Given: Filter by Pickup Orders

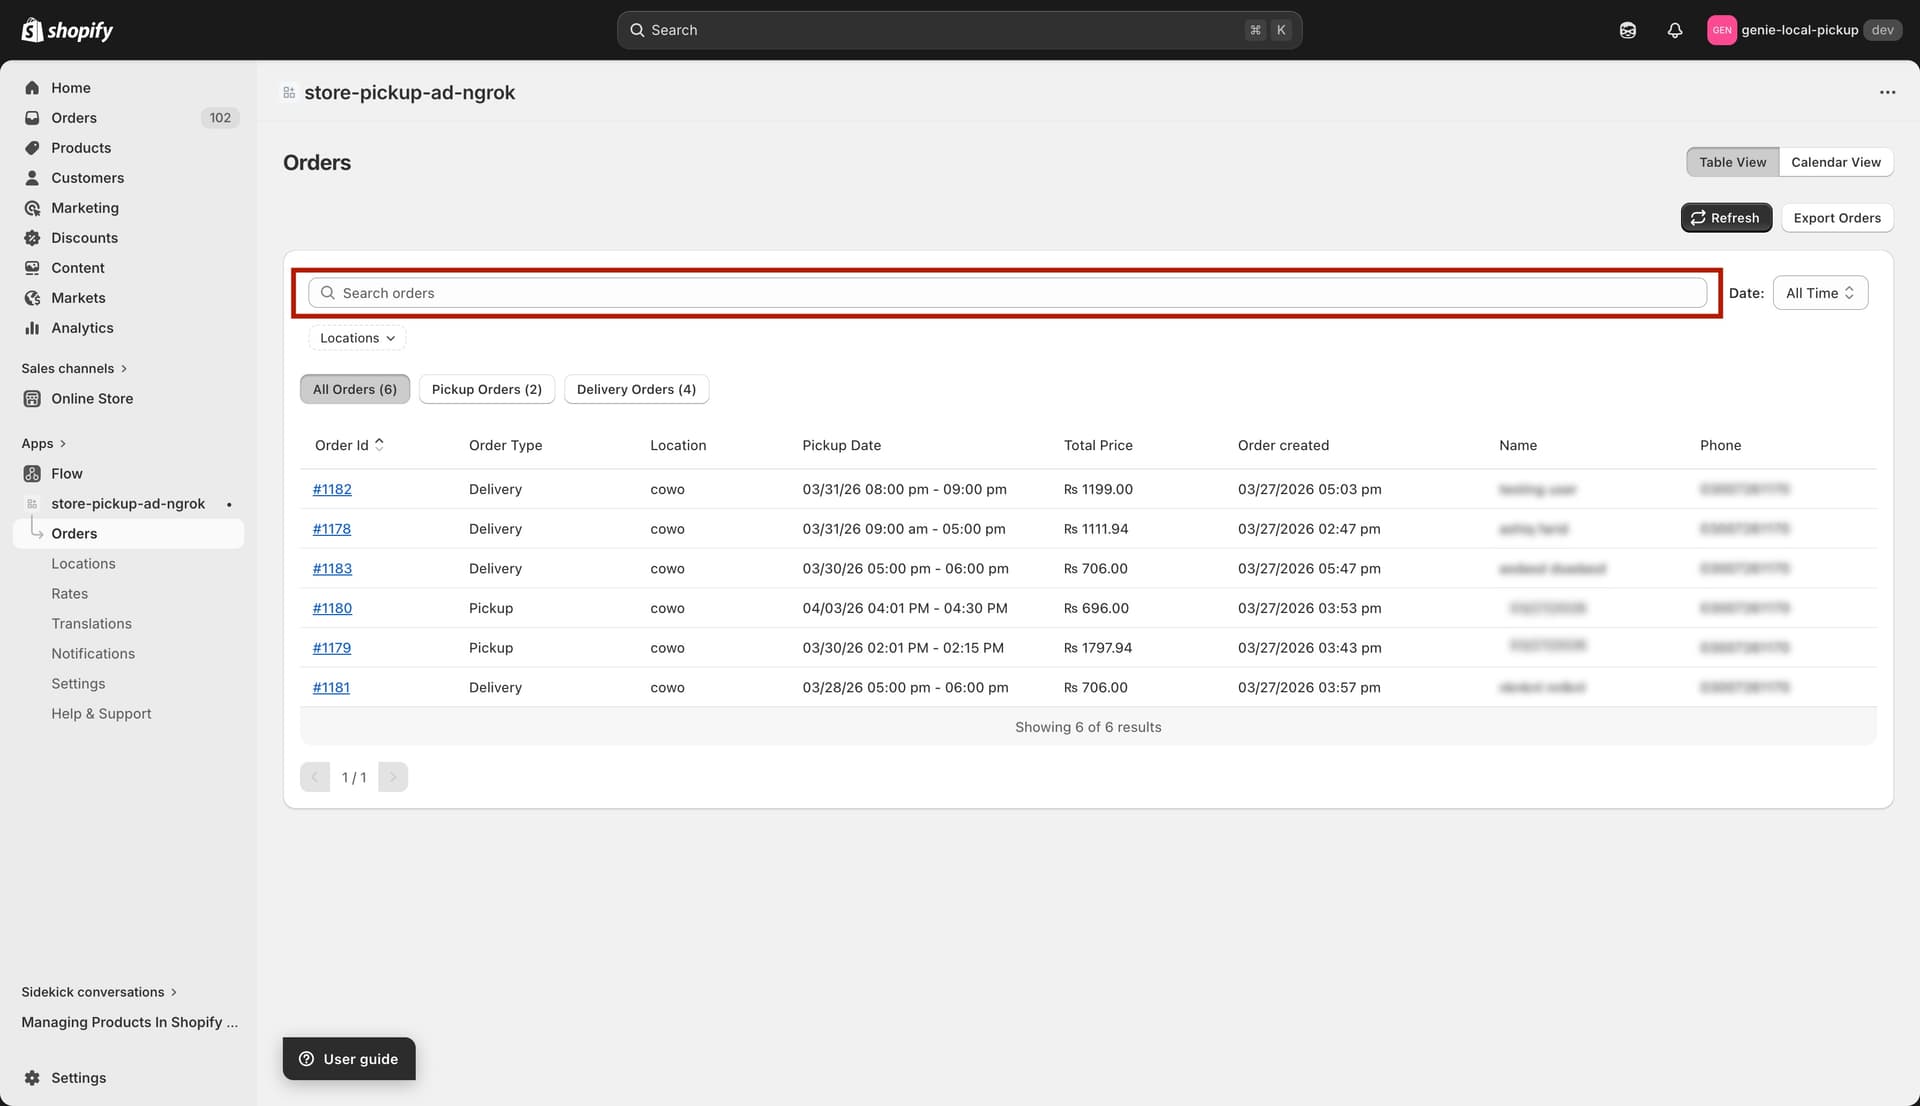Looking at the screenshot, I should coord(487,389).
